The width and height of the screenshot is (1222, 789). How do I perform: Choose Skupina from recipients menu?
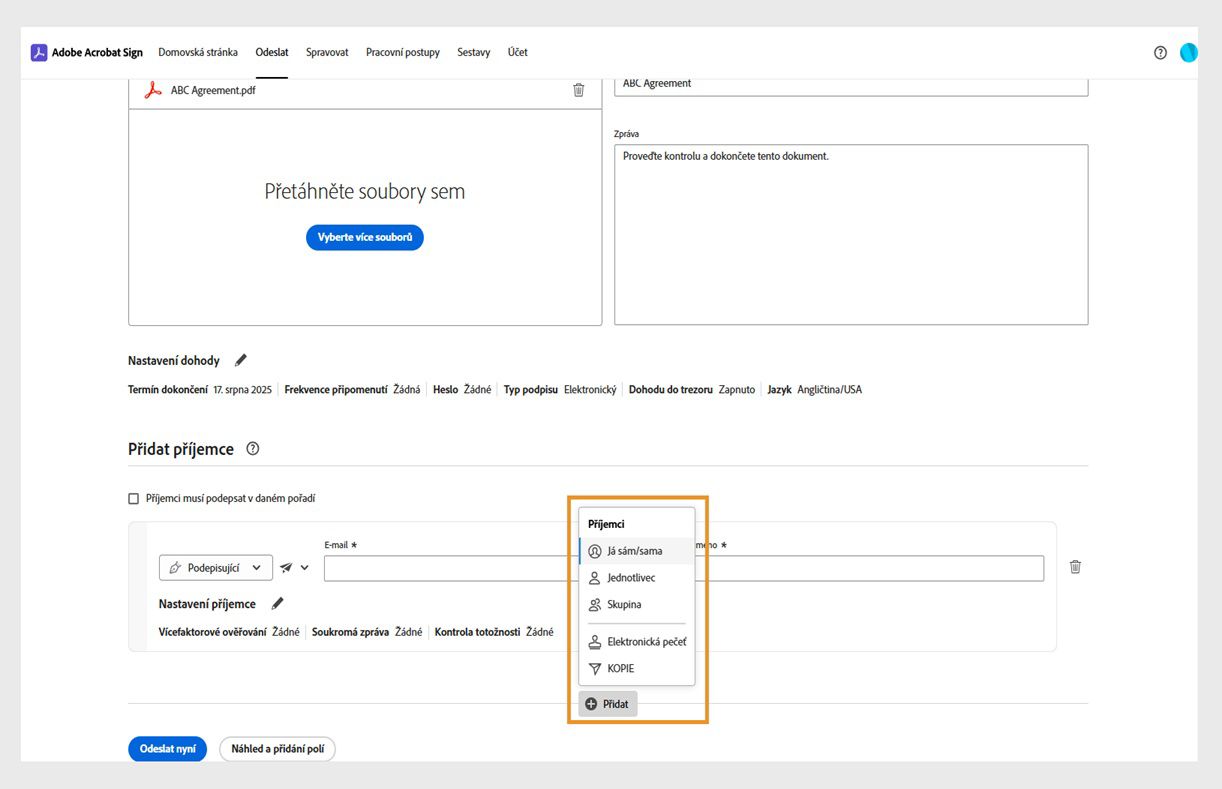636,605
